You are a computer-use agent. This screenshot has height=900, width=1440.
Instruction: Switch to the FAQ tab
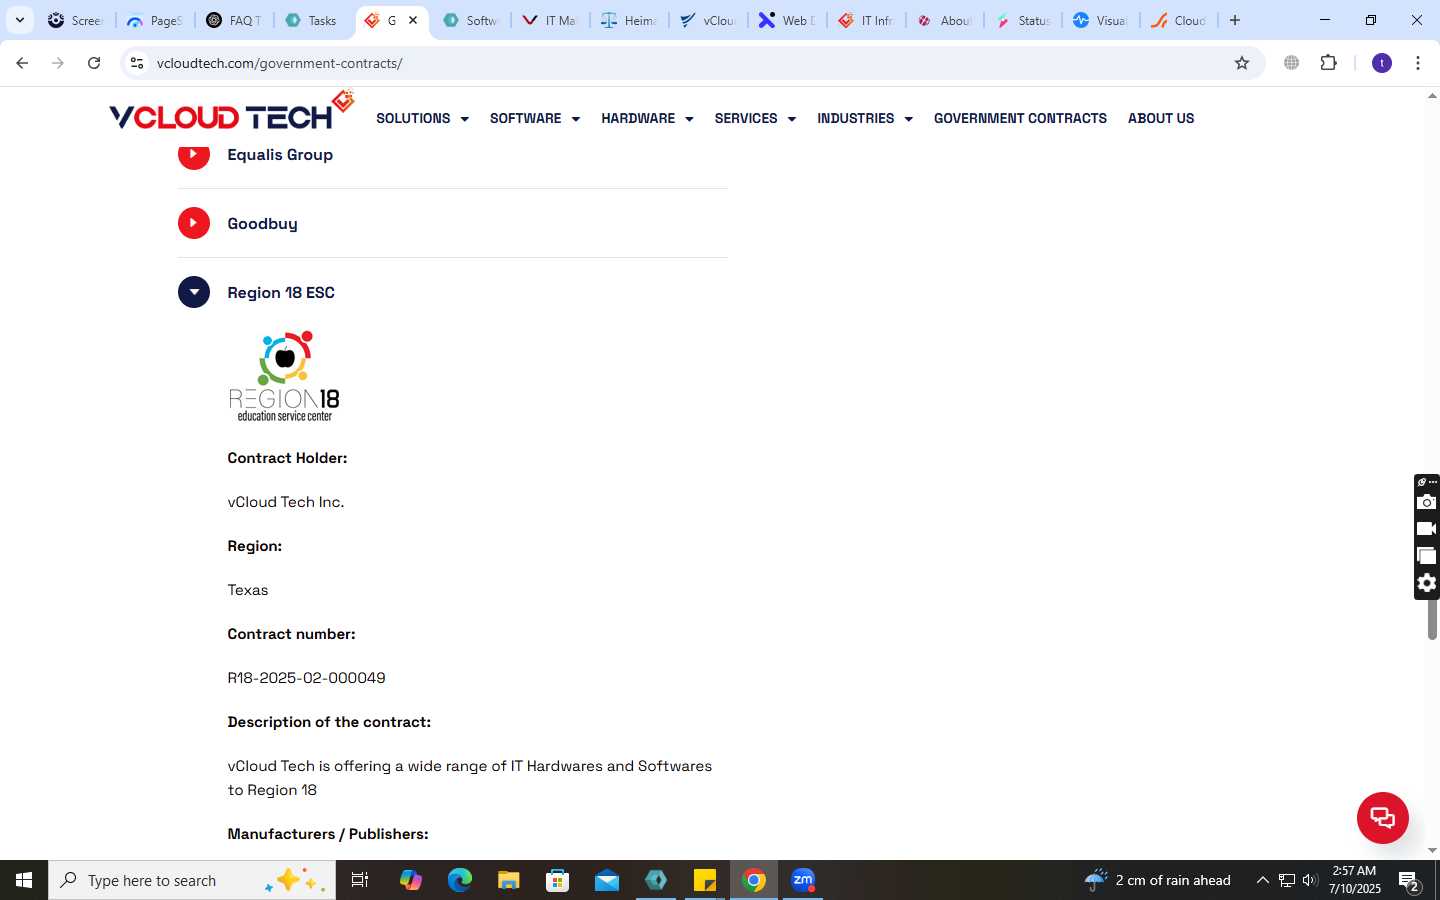(x=233, y=20)
